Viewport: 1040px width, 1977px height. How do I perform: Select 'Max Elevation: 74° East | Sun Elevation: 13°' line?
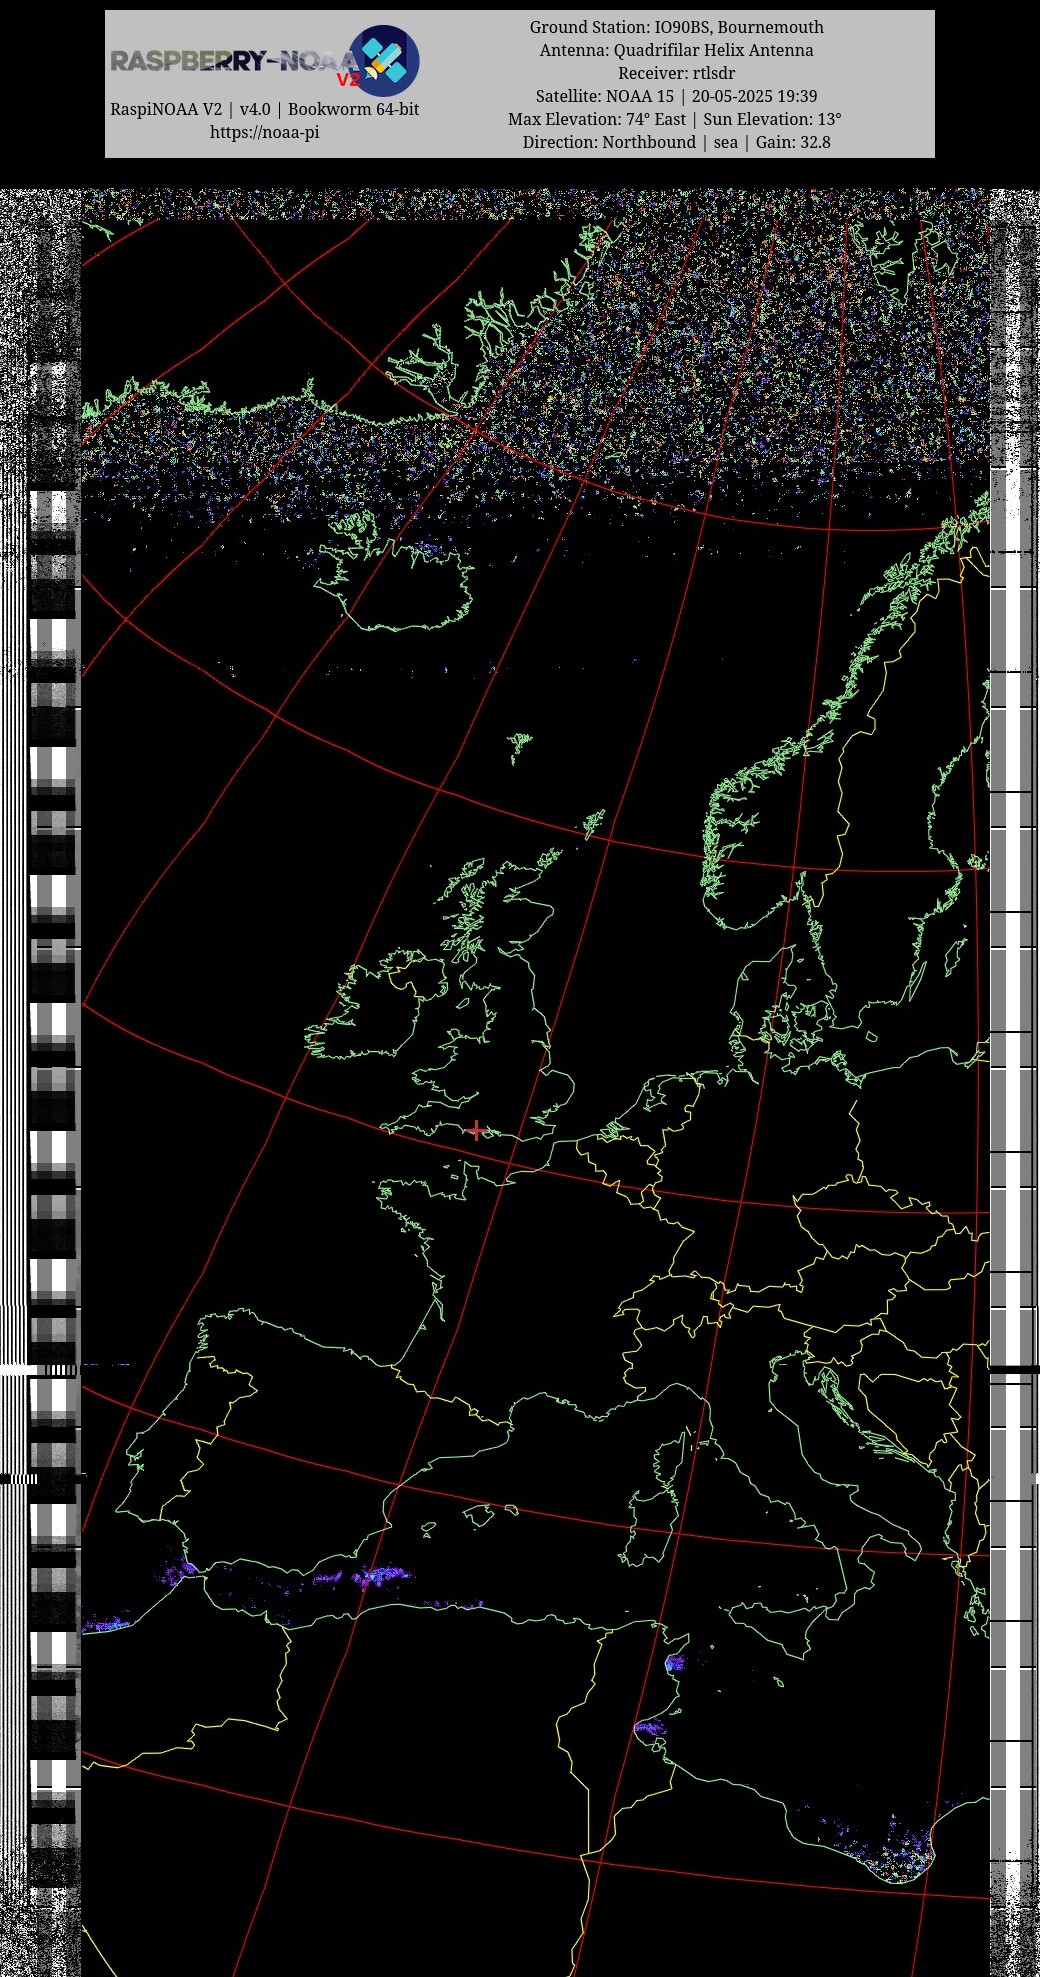click(x=675, y=119)
